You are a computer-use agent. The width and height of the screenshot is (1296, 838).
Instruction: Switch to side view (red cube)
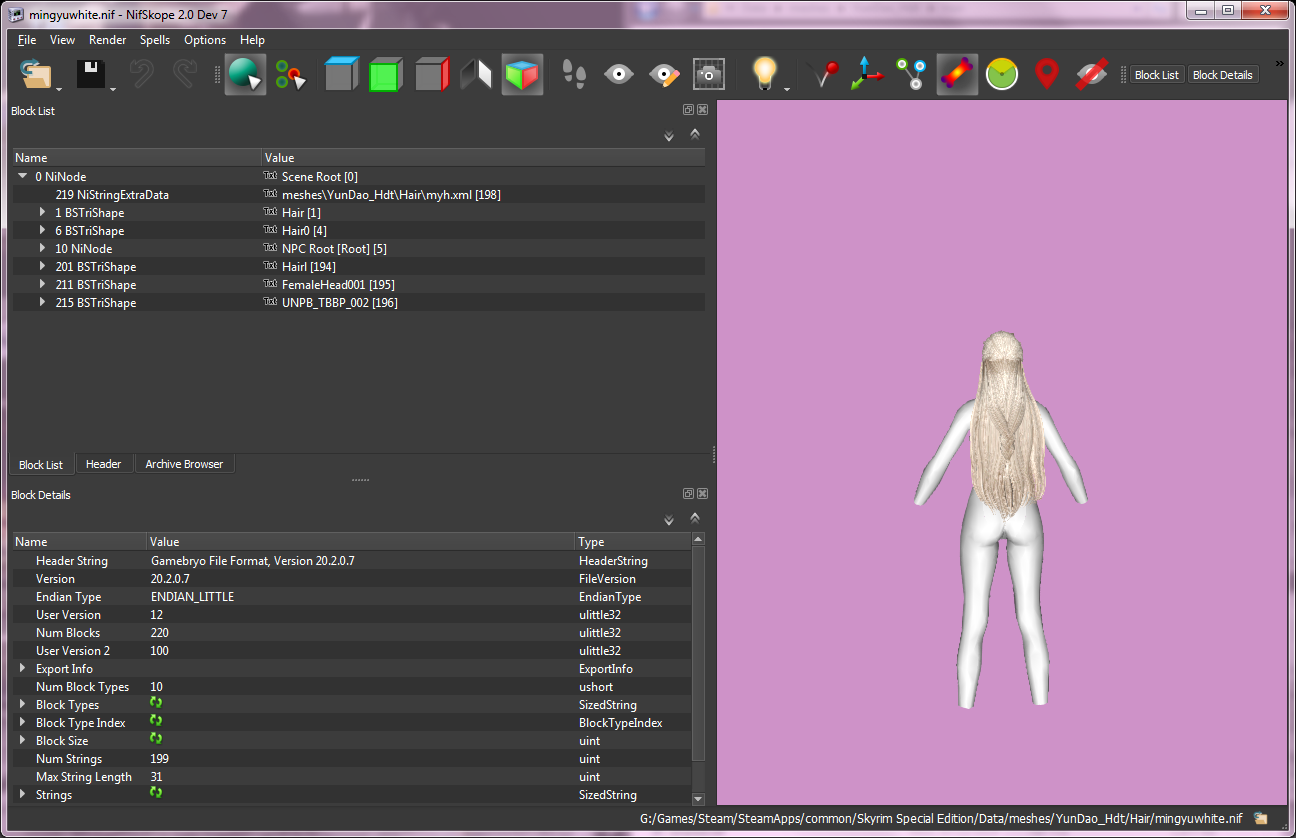pyautogui.click(x=431, y=75)
